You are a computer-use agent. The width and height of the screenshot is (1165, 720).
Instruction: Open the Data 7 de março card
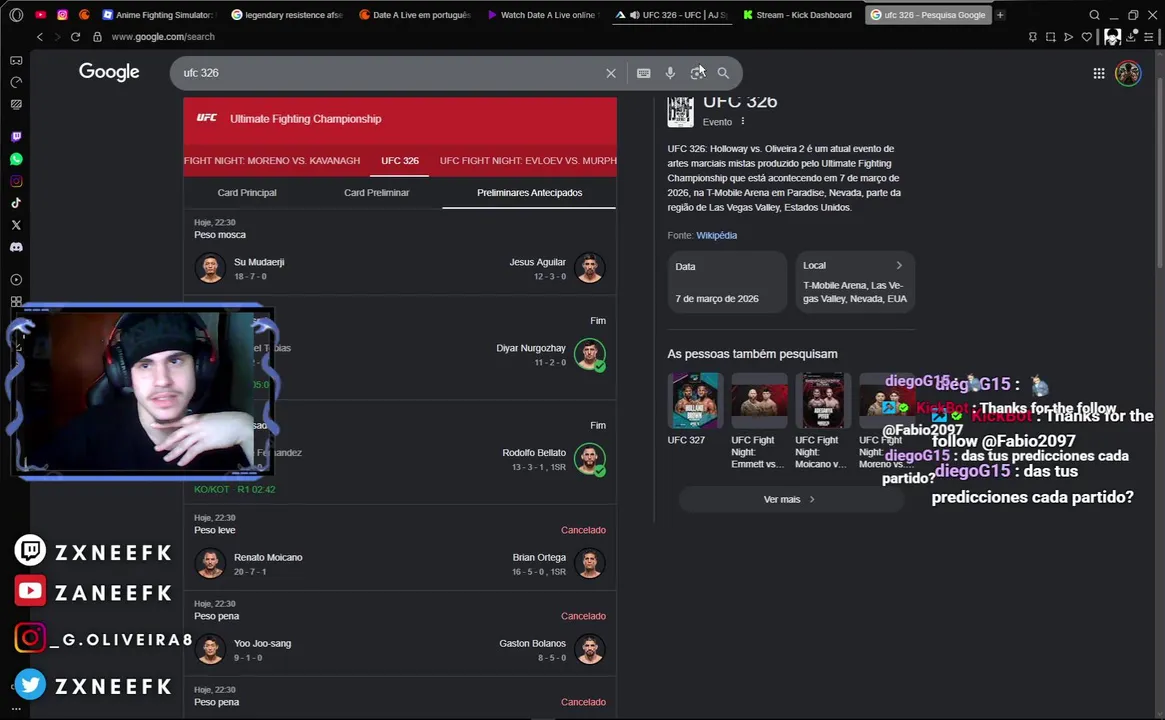(727, 282)
